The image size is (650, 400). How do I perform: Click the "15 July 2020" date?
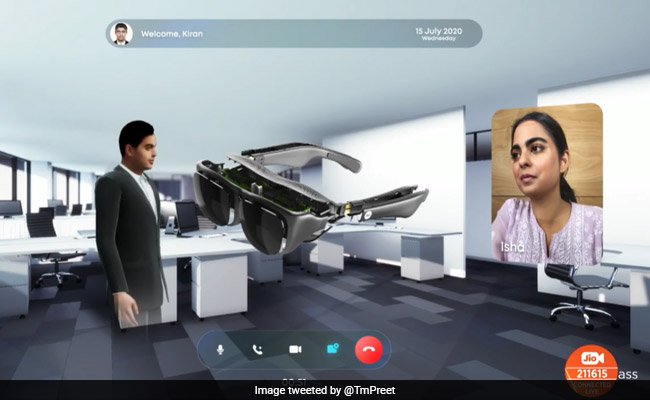click(x=439, y=31)
